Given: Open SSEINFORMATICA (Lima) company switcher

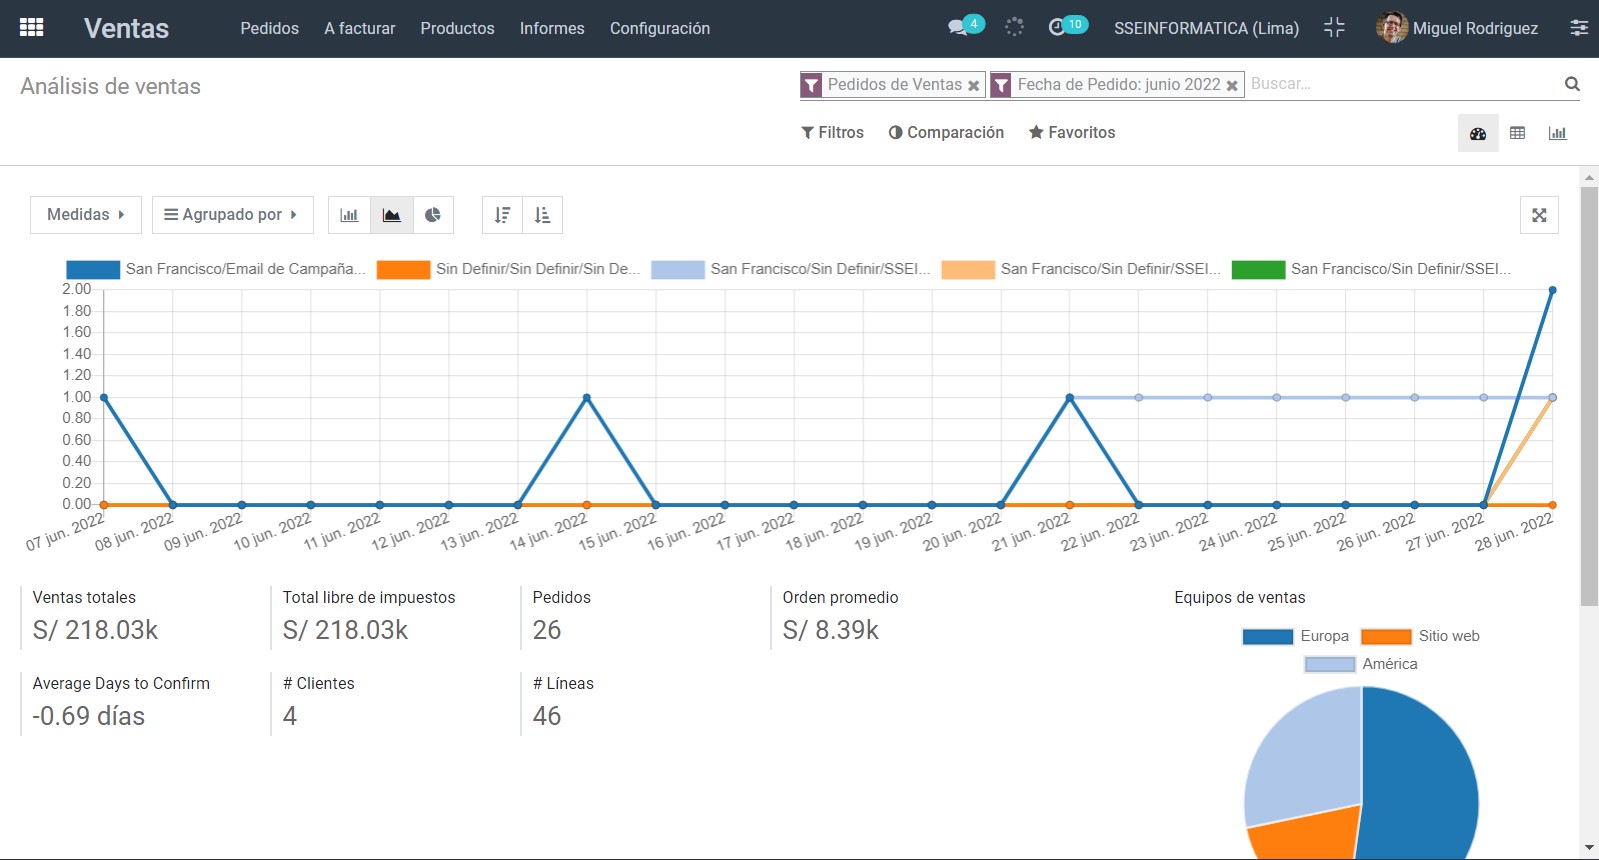Looking at the screenshot, I should [x=1206, y=28].
